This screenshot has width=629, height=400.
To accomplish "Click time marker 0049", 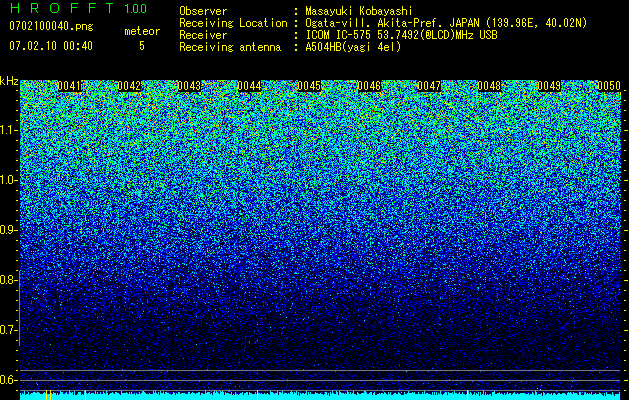I will [x=549, y=86].
